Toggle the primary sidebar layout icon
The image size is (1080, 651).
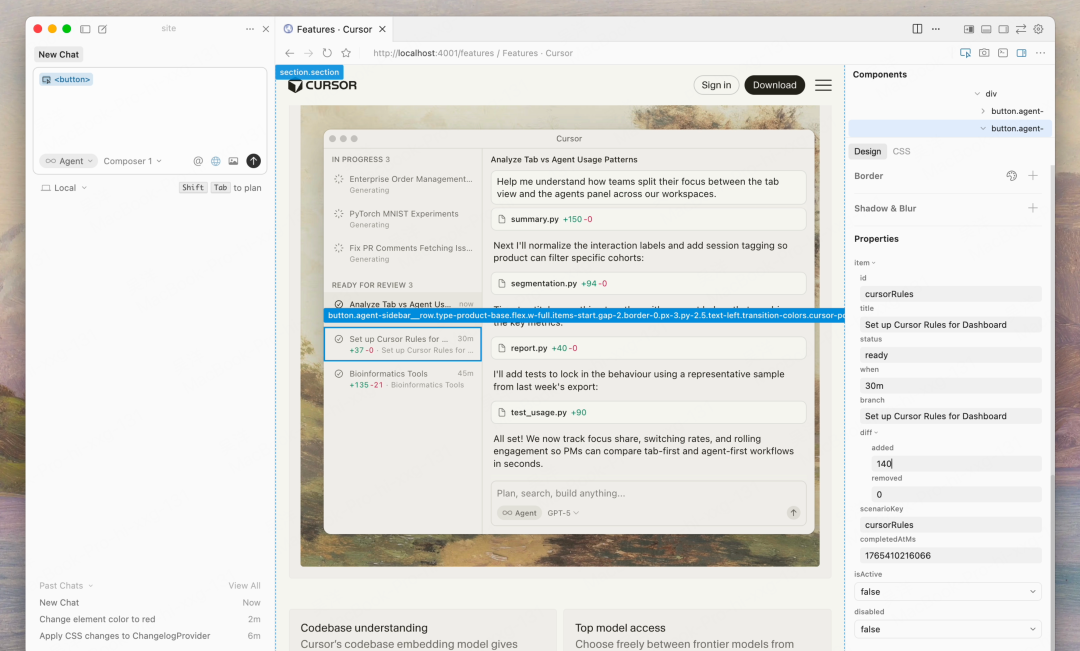[x=968, y=29]
